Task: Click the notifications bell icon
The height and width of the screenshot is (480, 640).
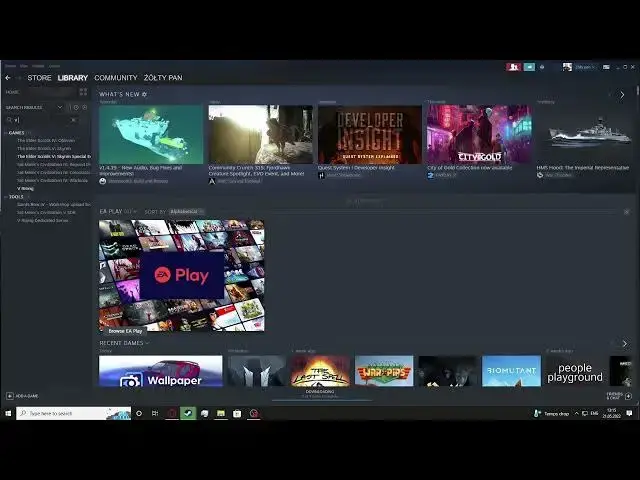Action: click(x=542, y=67)
